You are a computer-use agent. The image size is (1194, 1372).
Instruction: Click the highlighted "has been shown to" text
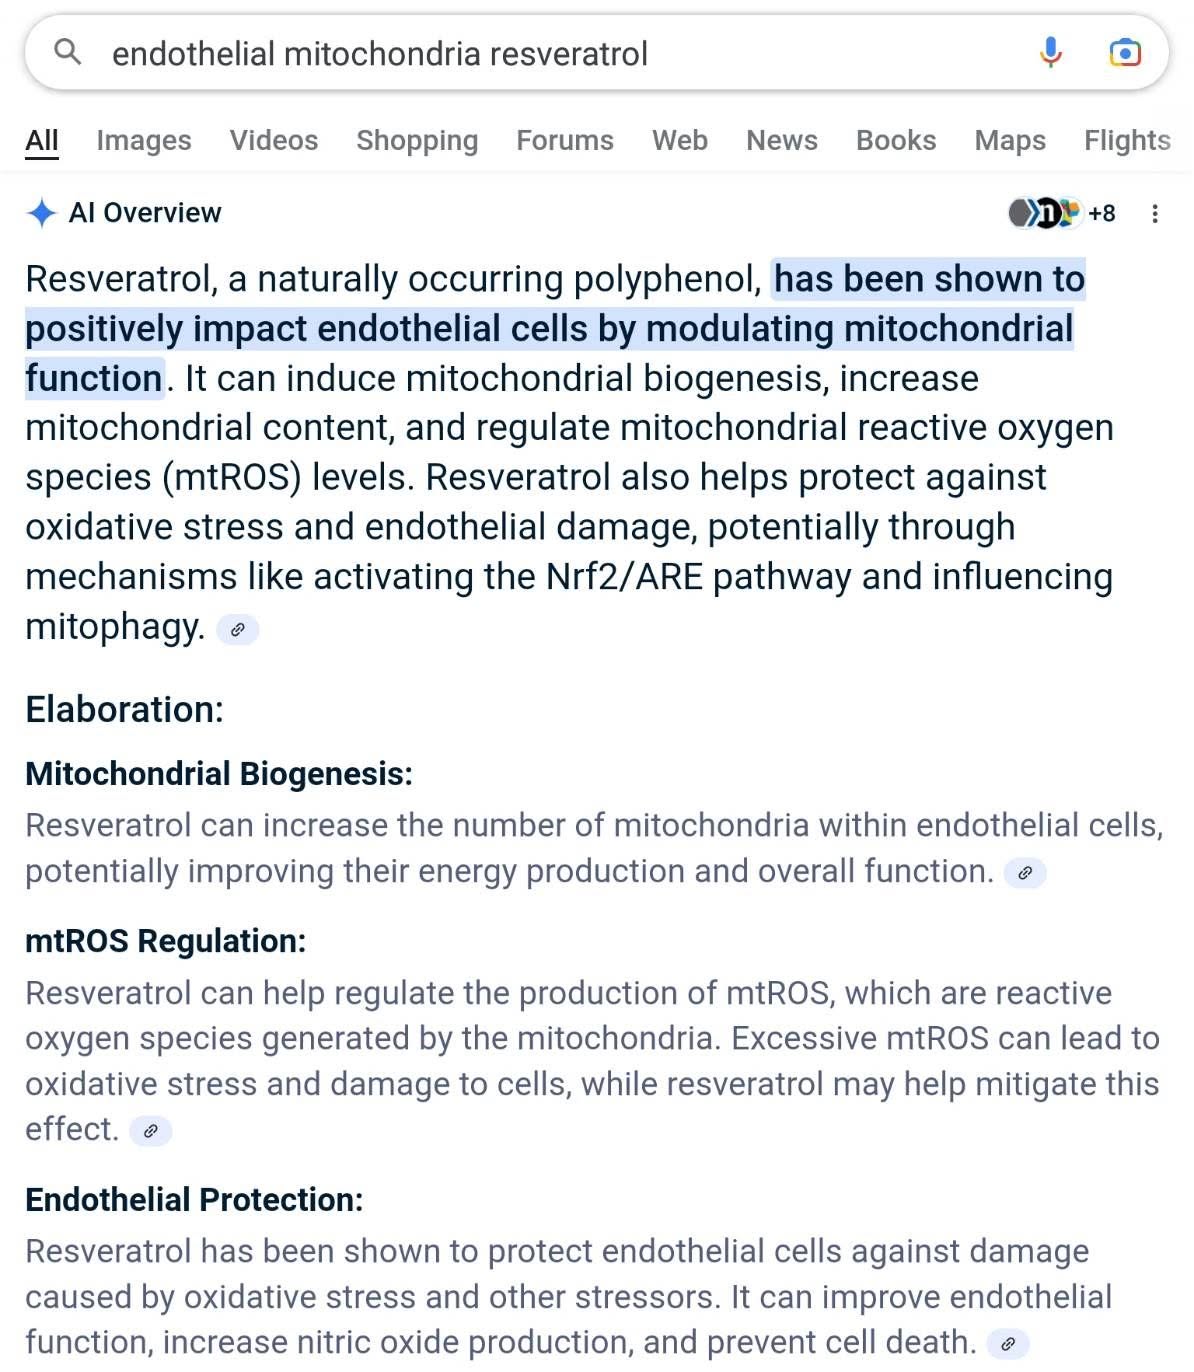pos(929,279)
